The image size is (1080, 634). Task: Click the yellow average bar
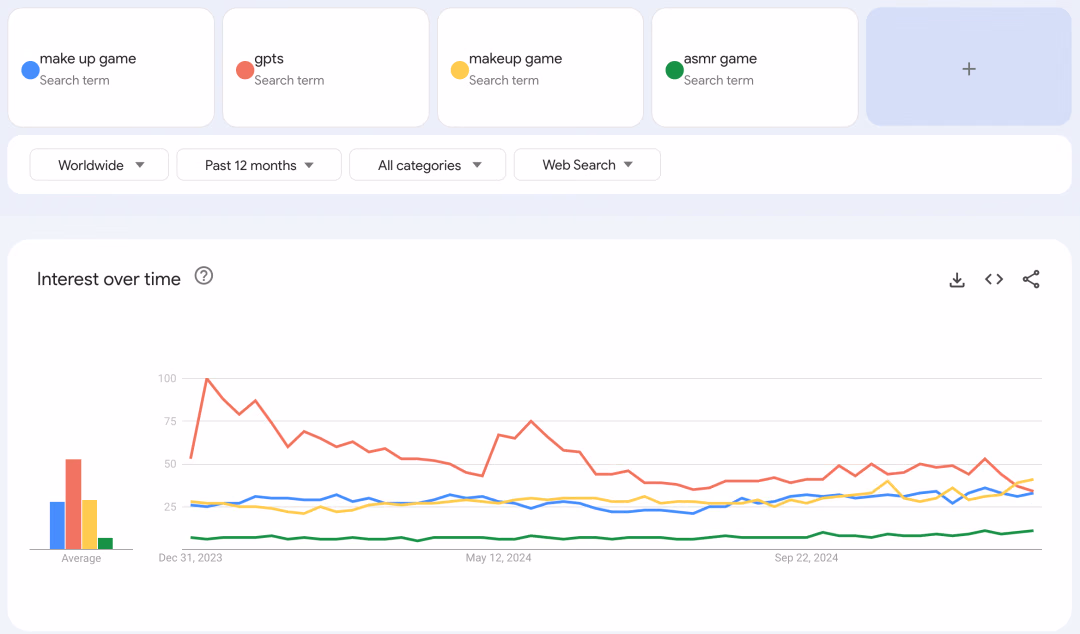click(x=90, y=524)
